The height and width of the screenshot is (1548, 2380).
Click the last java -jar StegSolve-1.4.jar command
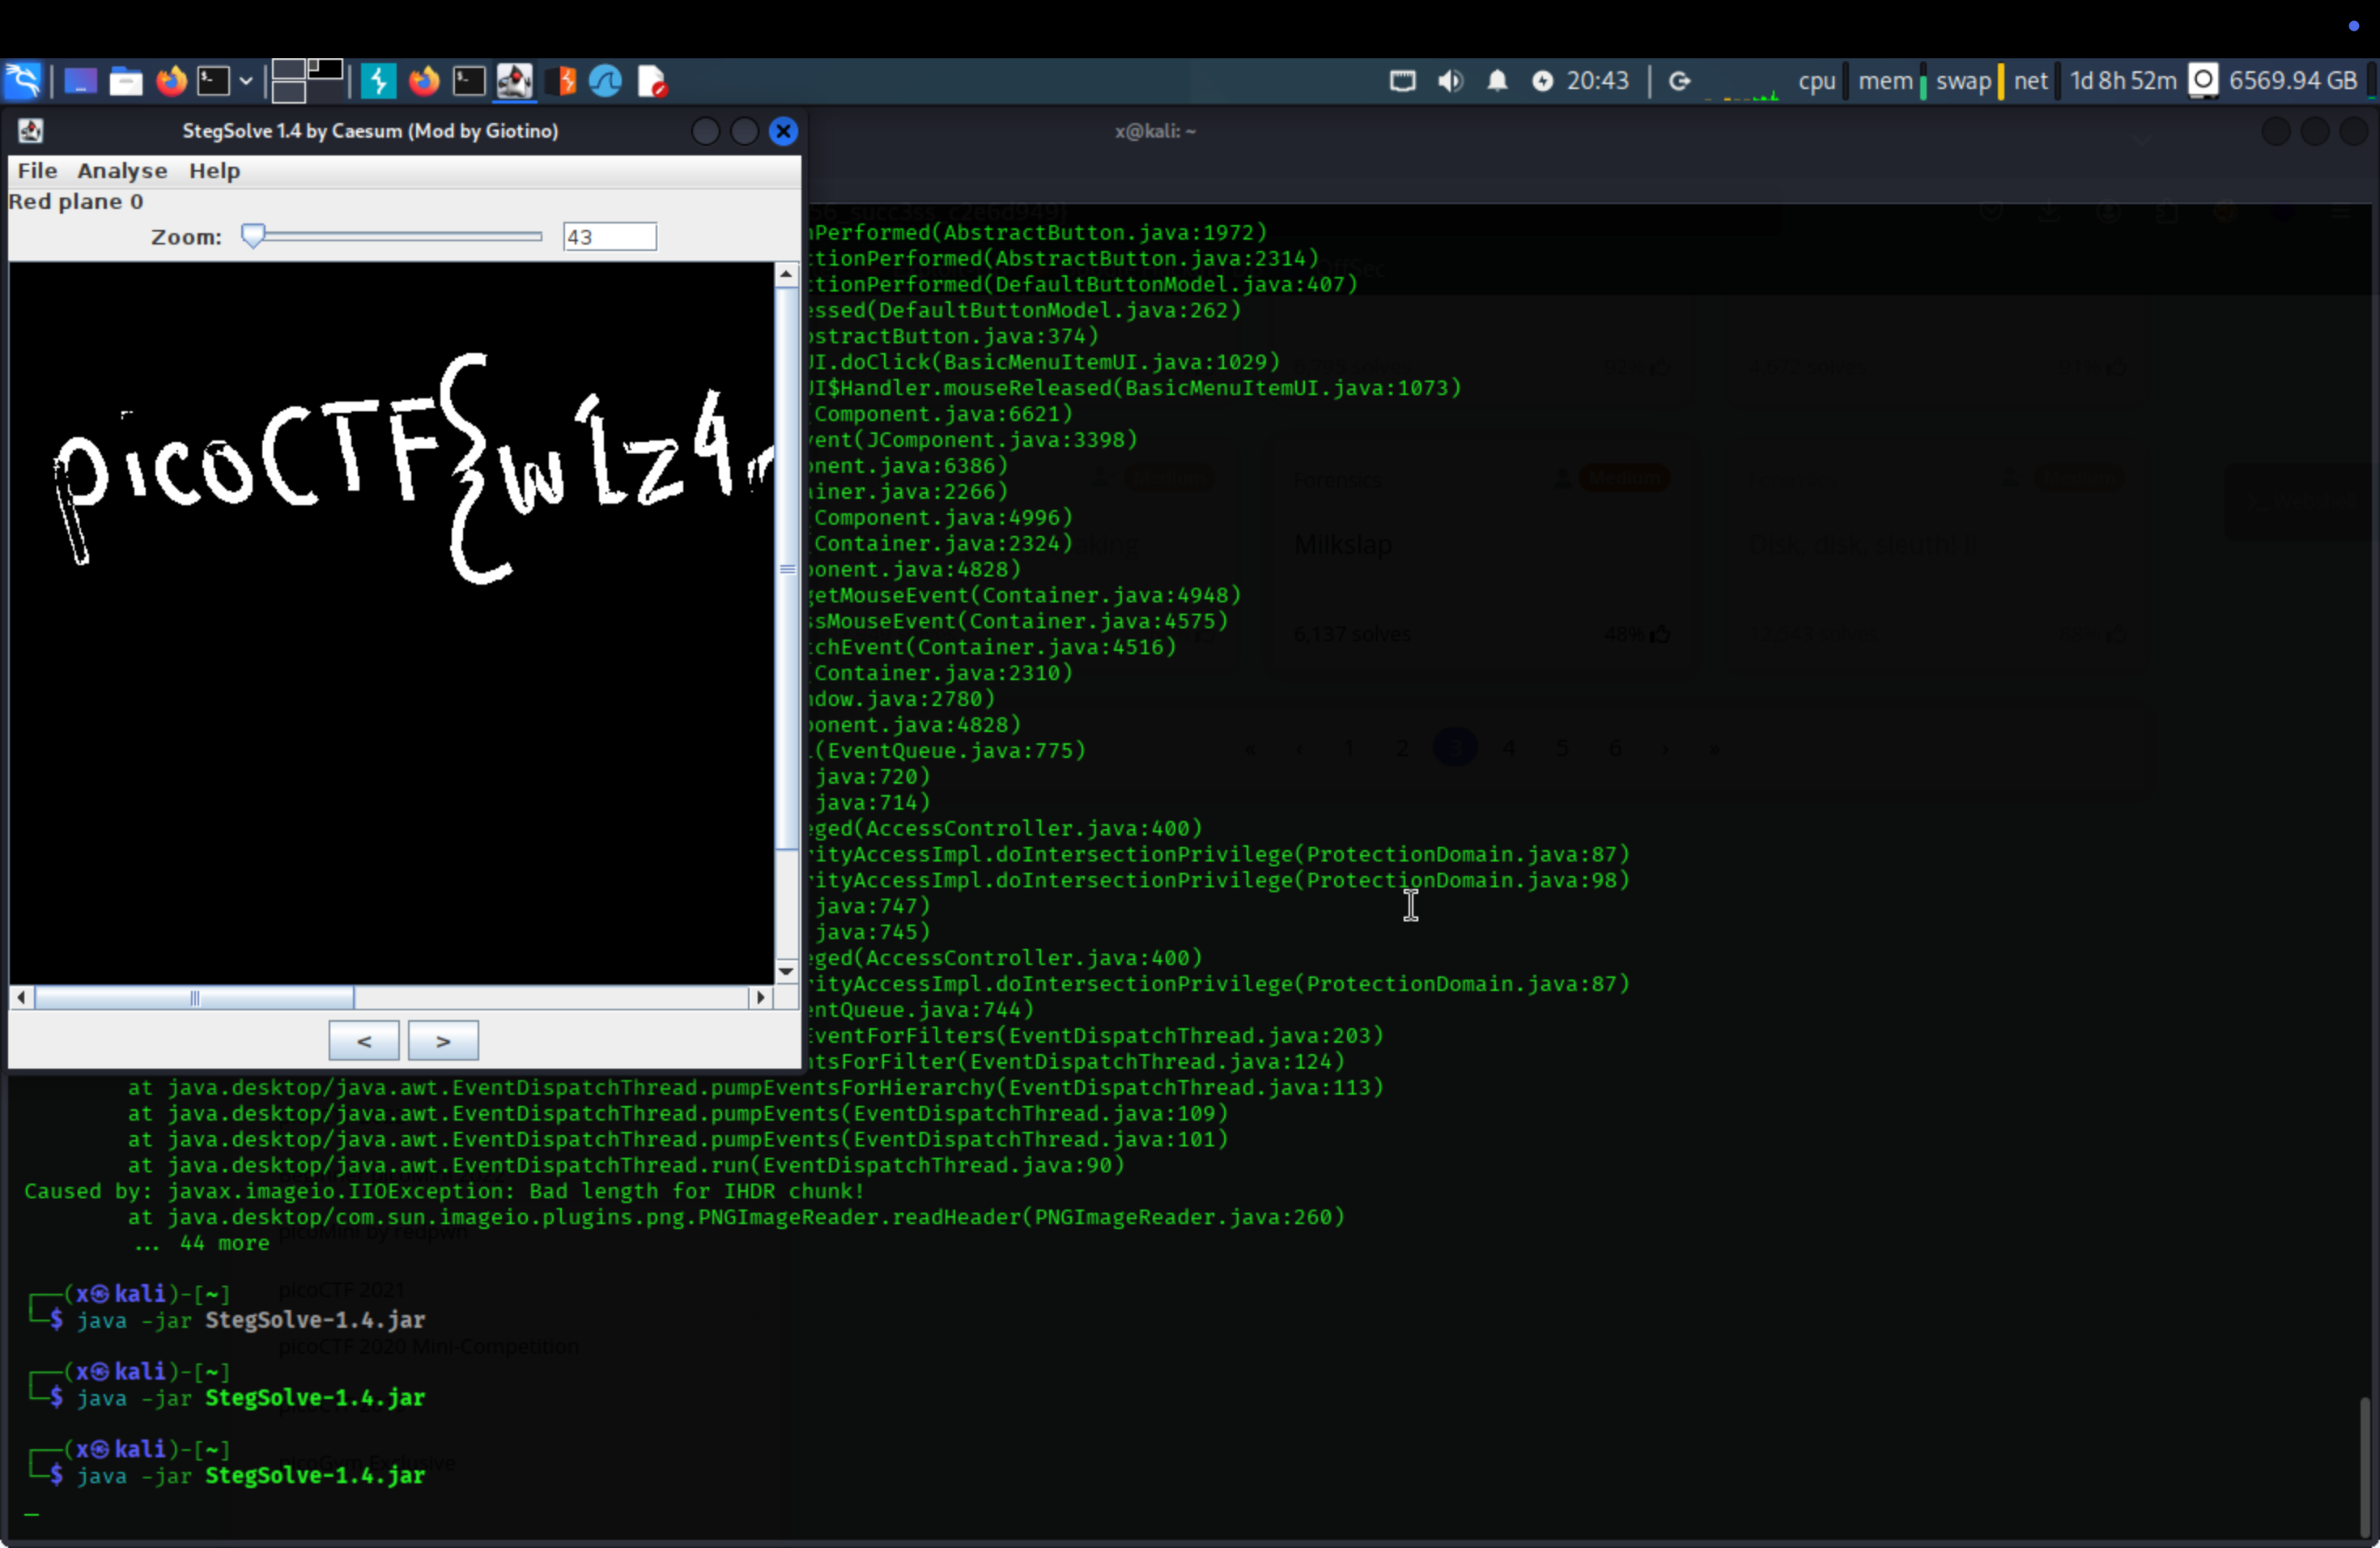(251, 1475)
